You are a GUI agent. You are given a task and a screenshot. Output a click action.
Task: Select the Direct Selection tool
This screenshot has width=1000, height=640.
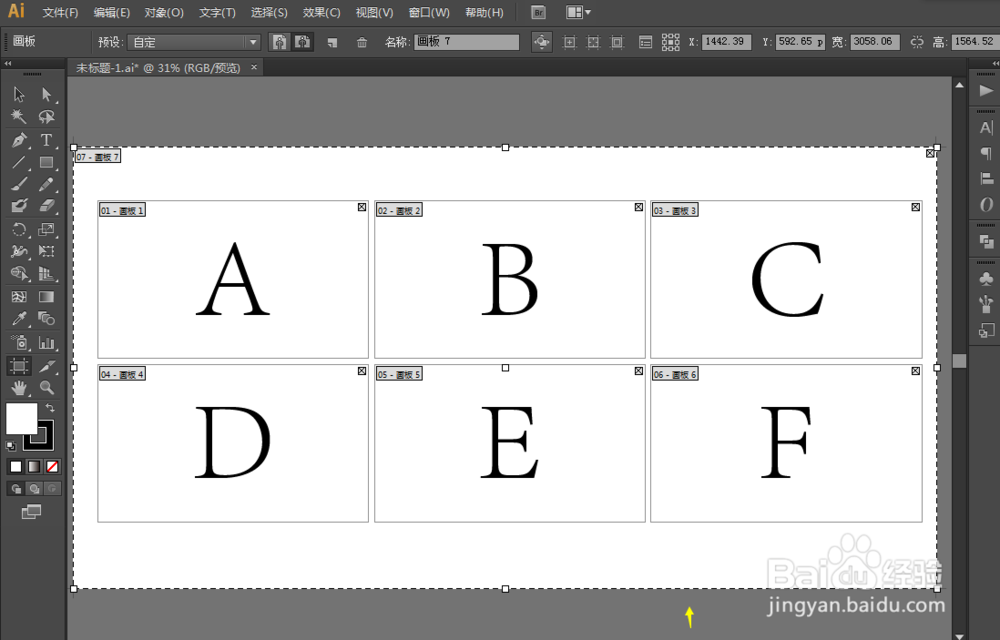click(46, 94)
